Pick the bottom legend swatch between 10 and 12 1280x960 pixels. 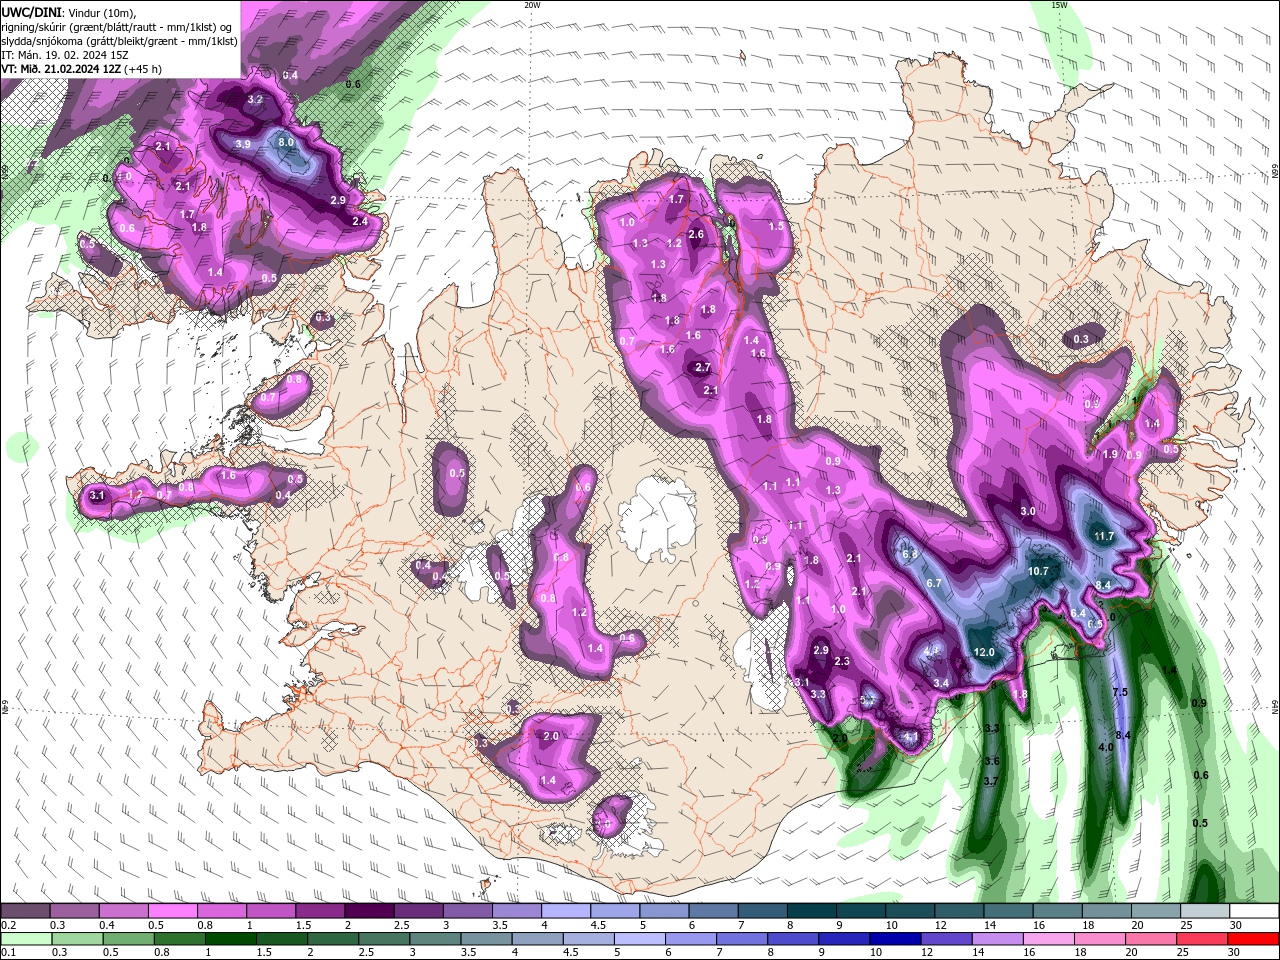click(x=895, y=939)
